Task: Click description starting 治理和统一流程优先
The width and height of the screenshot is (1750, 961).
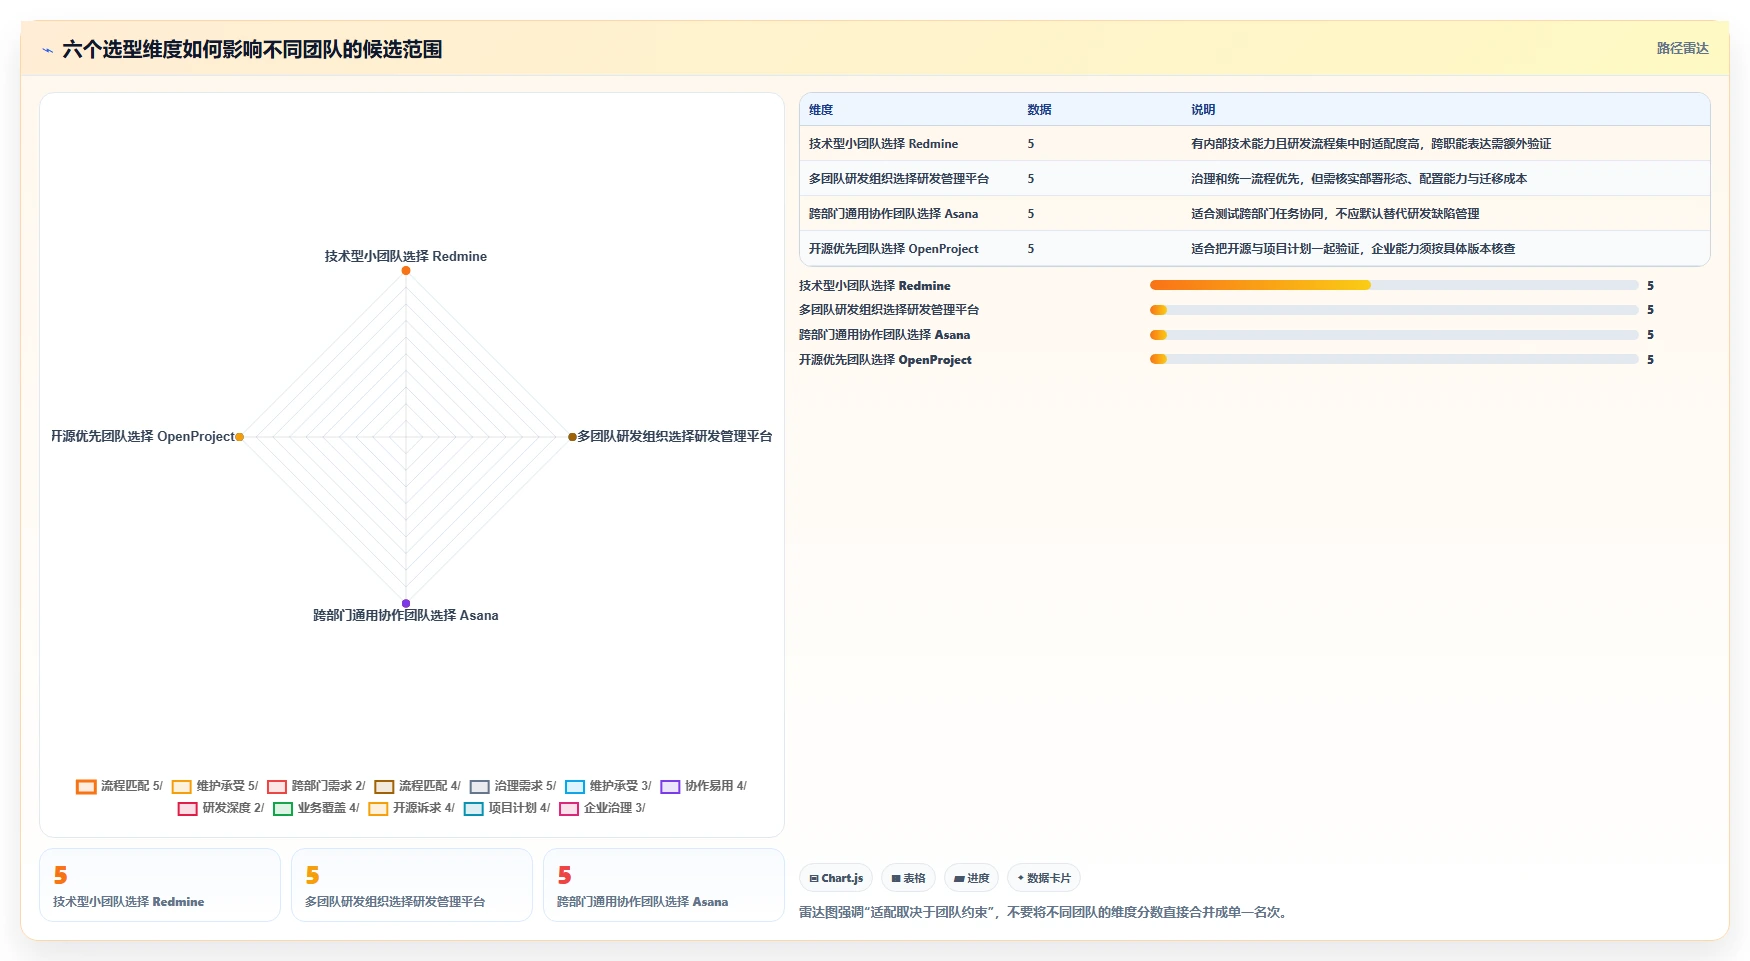Action: coord(1359,179)
